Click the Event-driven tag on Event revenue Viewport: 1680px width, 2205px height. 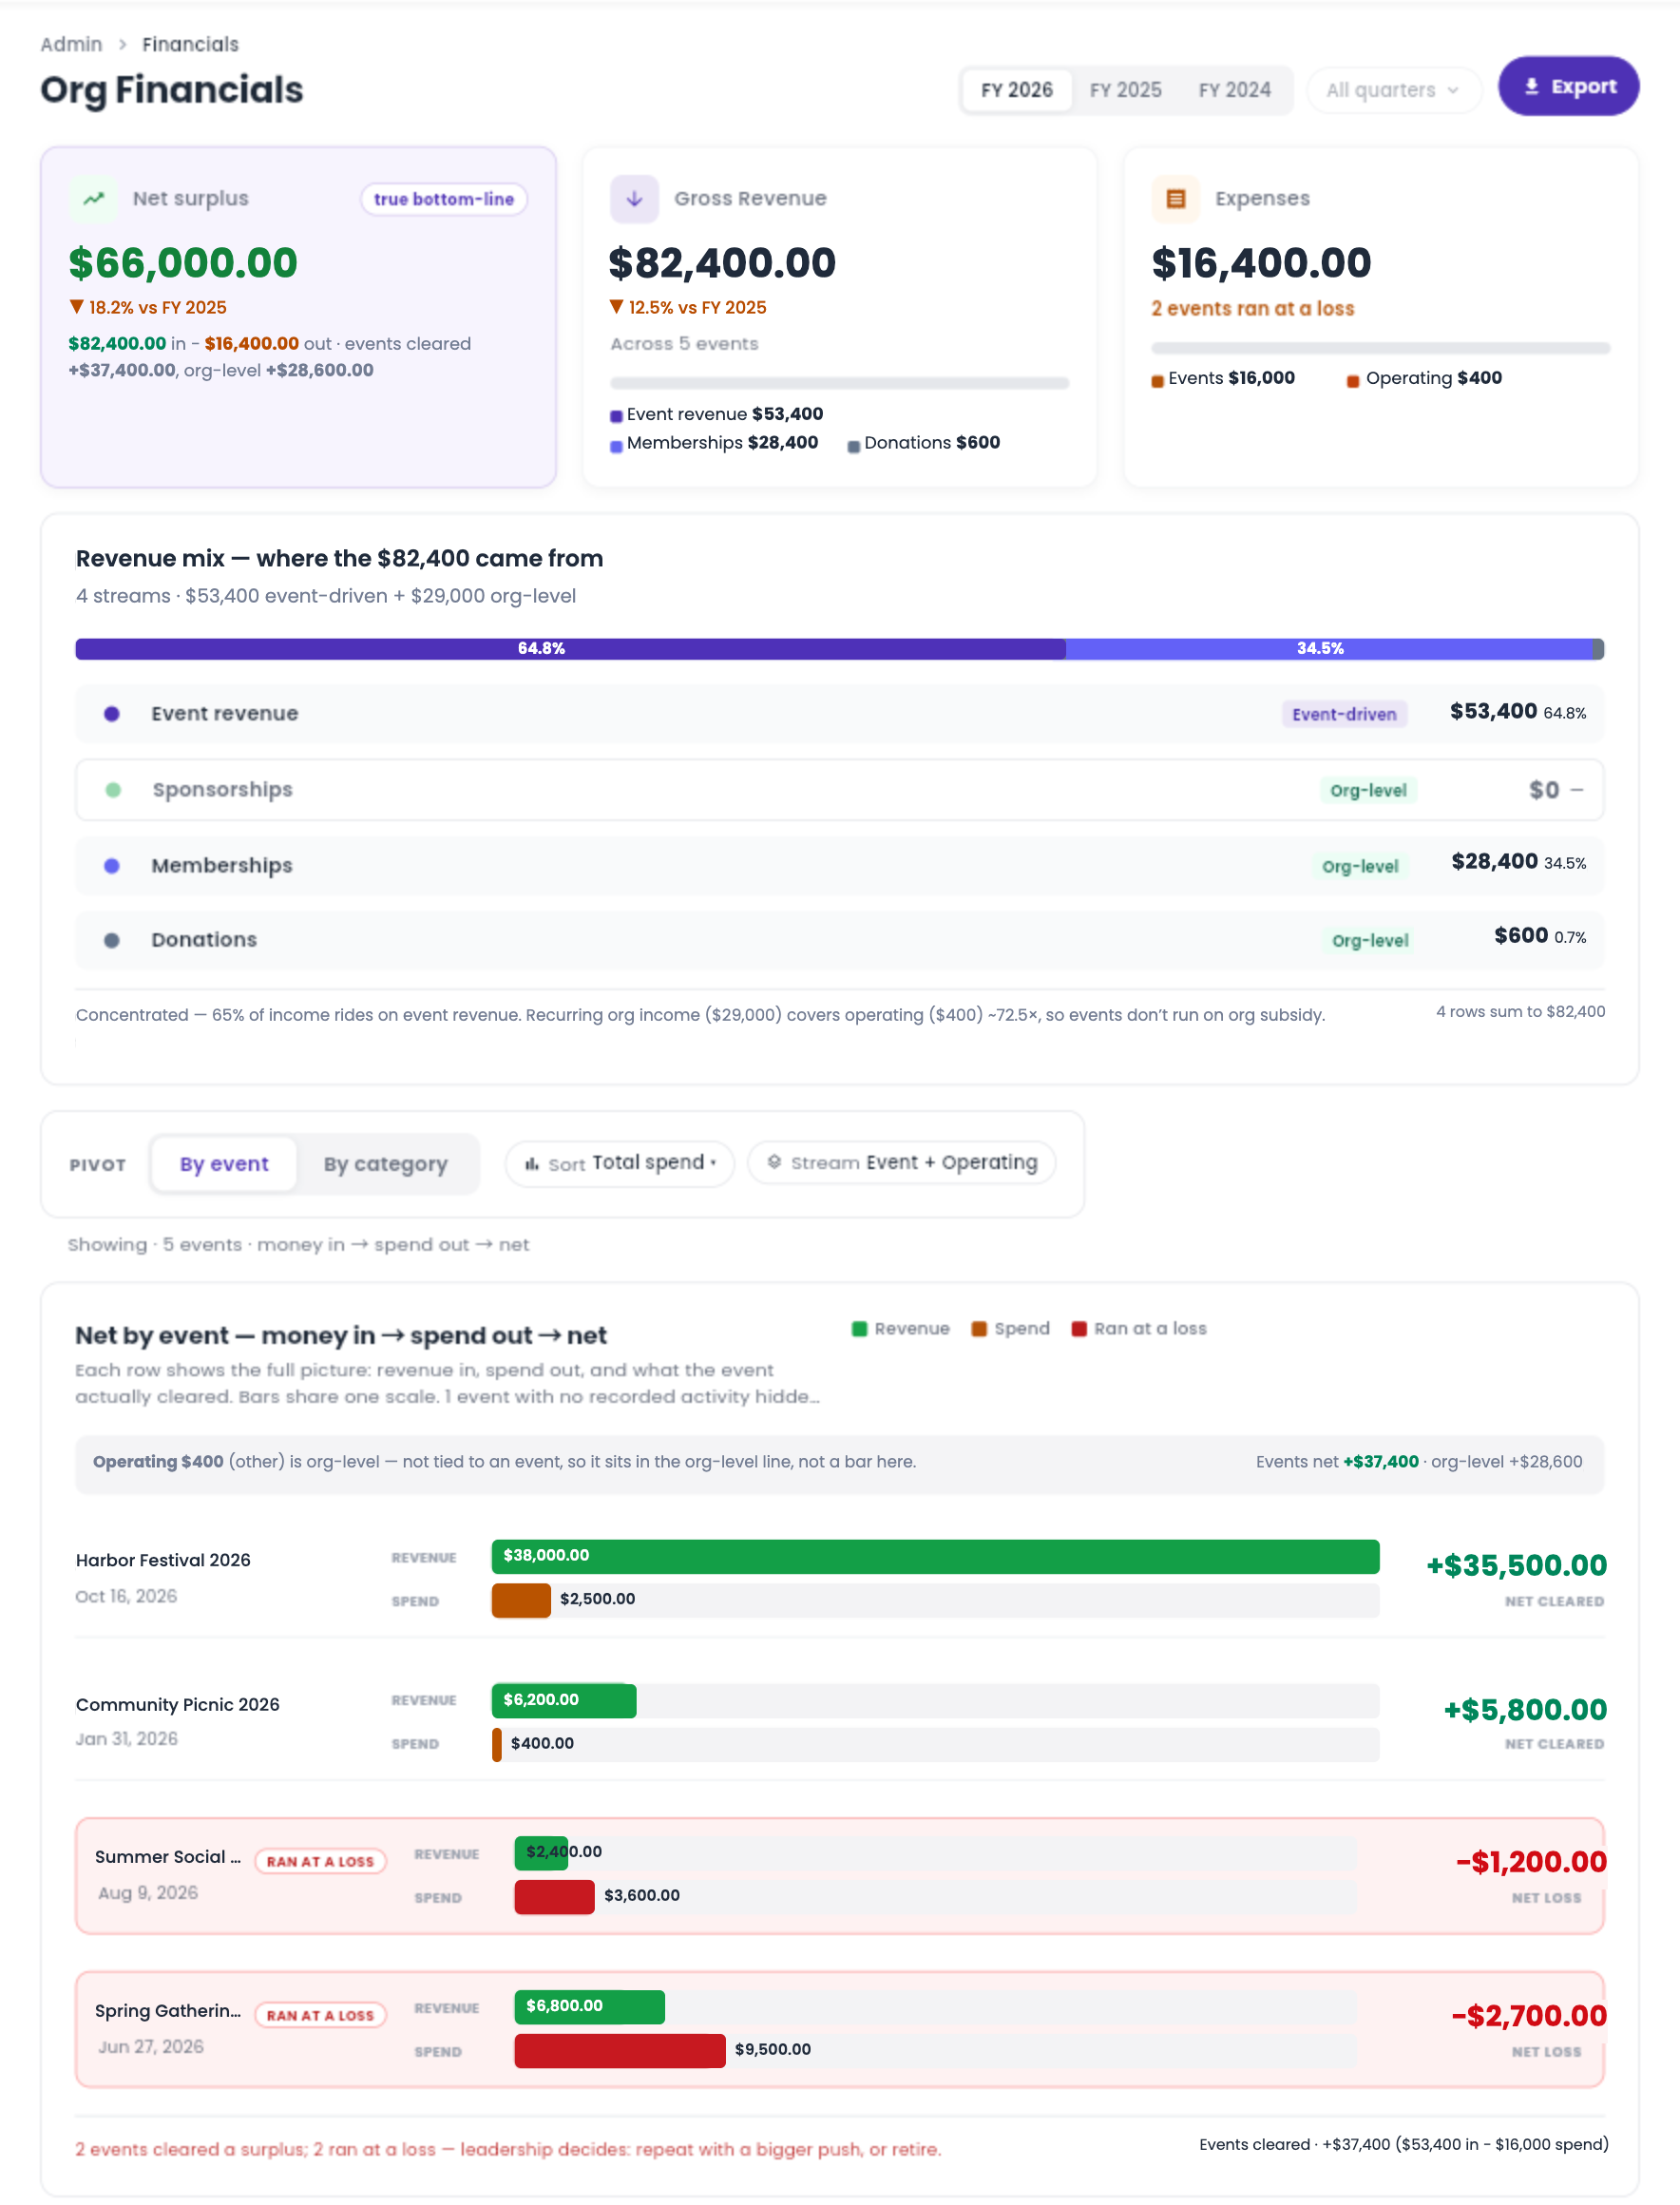(x=1344, y=714)
